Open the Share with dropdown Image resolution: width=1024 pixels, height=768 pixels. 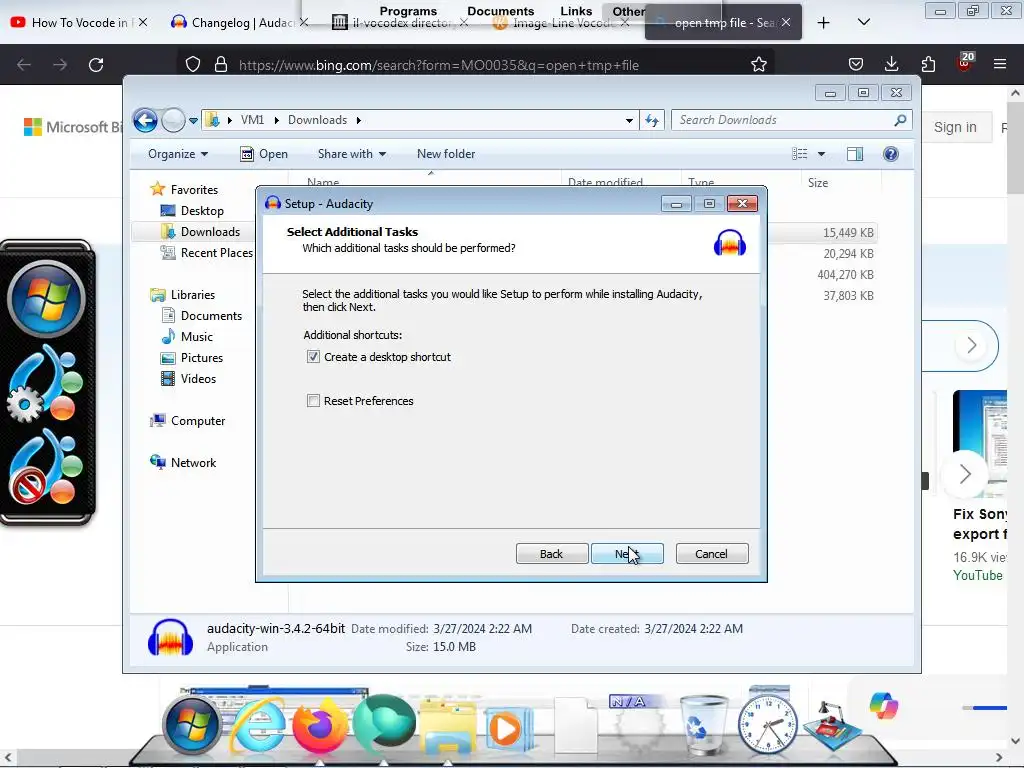pos(351,154)
